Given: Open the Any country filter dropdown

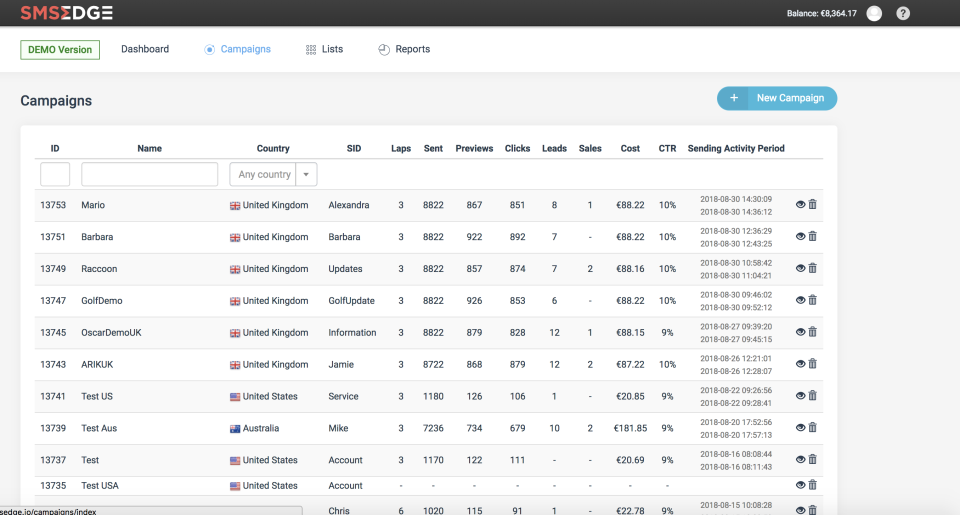Looking at the screenshot, I should pyautogui.click(x=264, y=174).
